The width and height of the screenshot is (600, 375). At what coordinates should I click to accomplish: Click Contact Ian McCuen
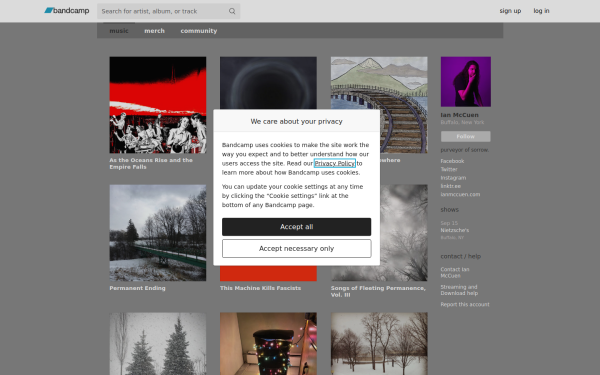(455, 272)
